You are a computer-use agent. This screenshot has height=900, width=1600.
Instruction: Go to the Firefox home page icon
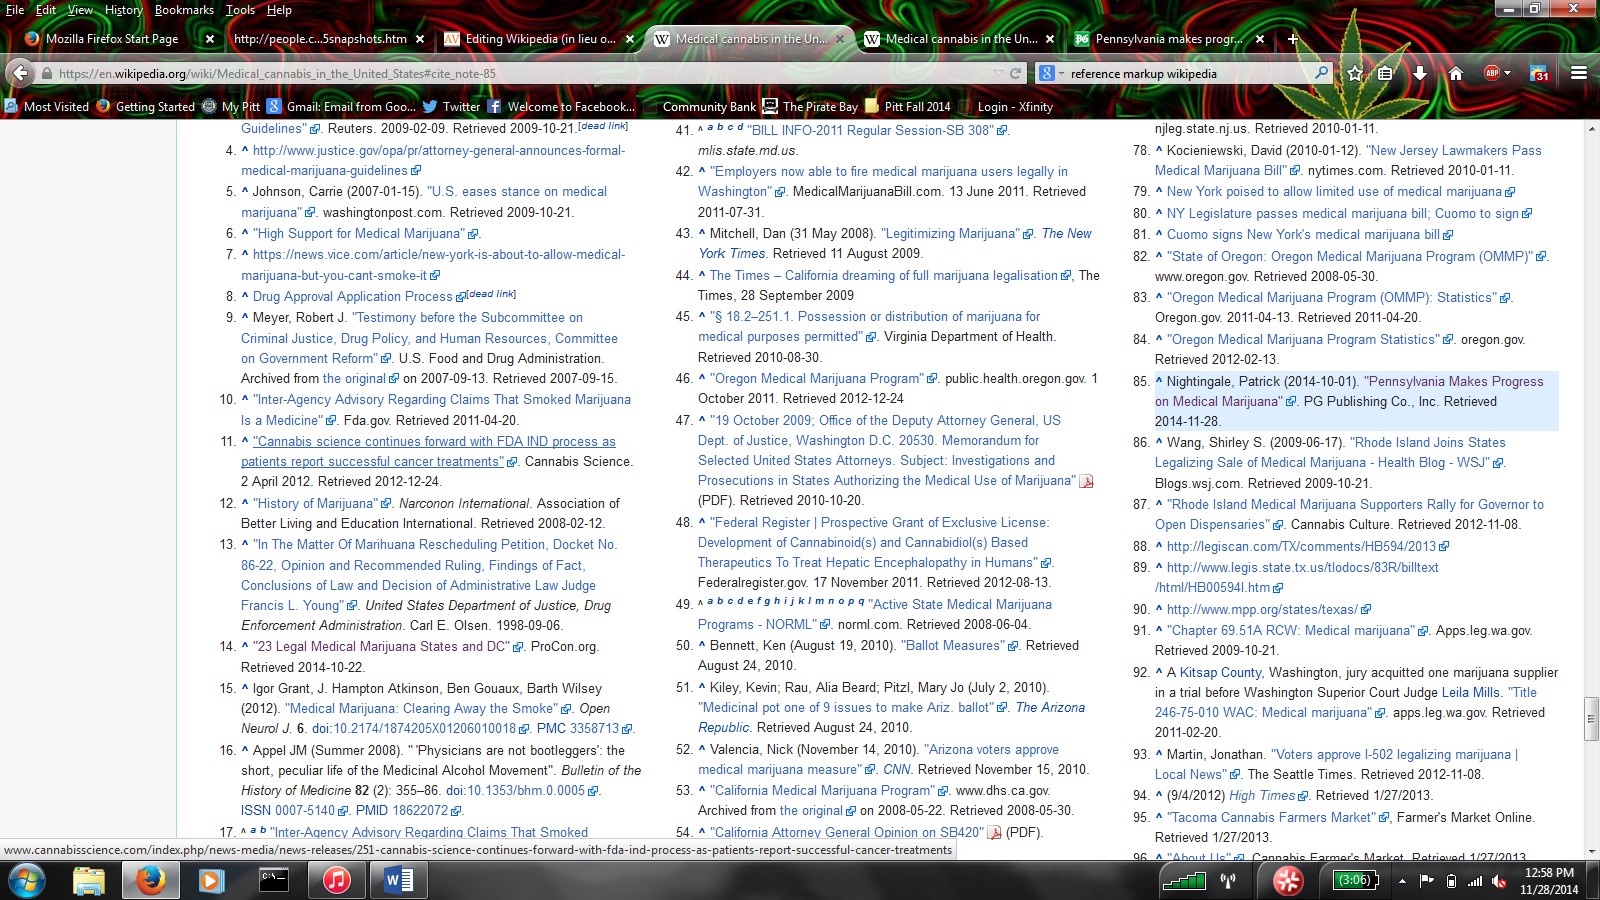1456,73
